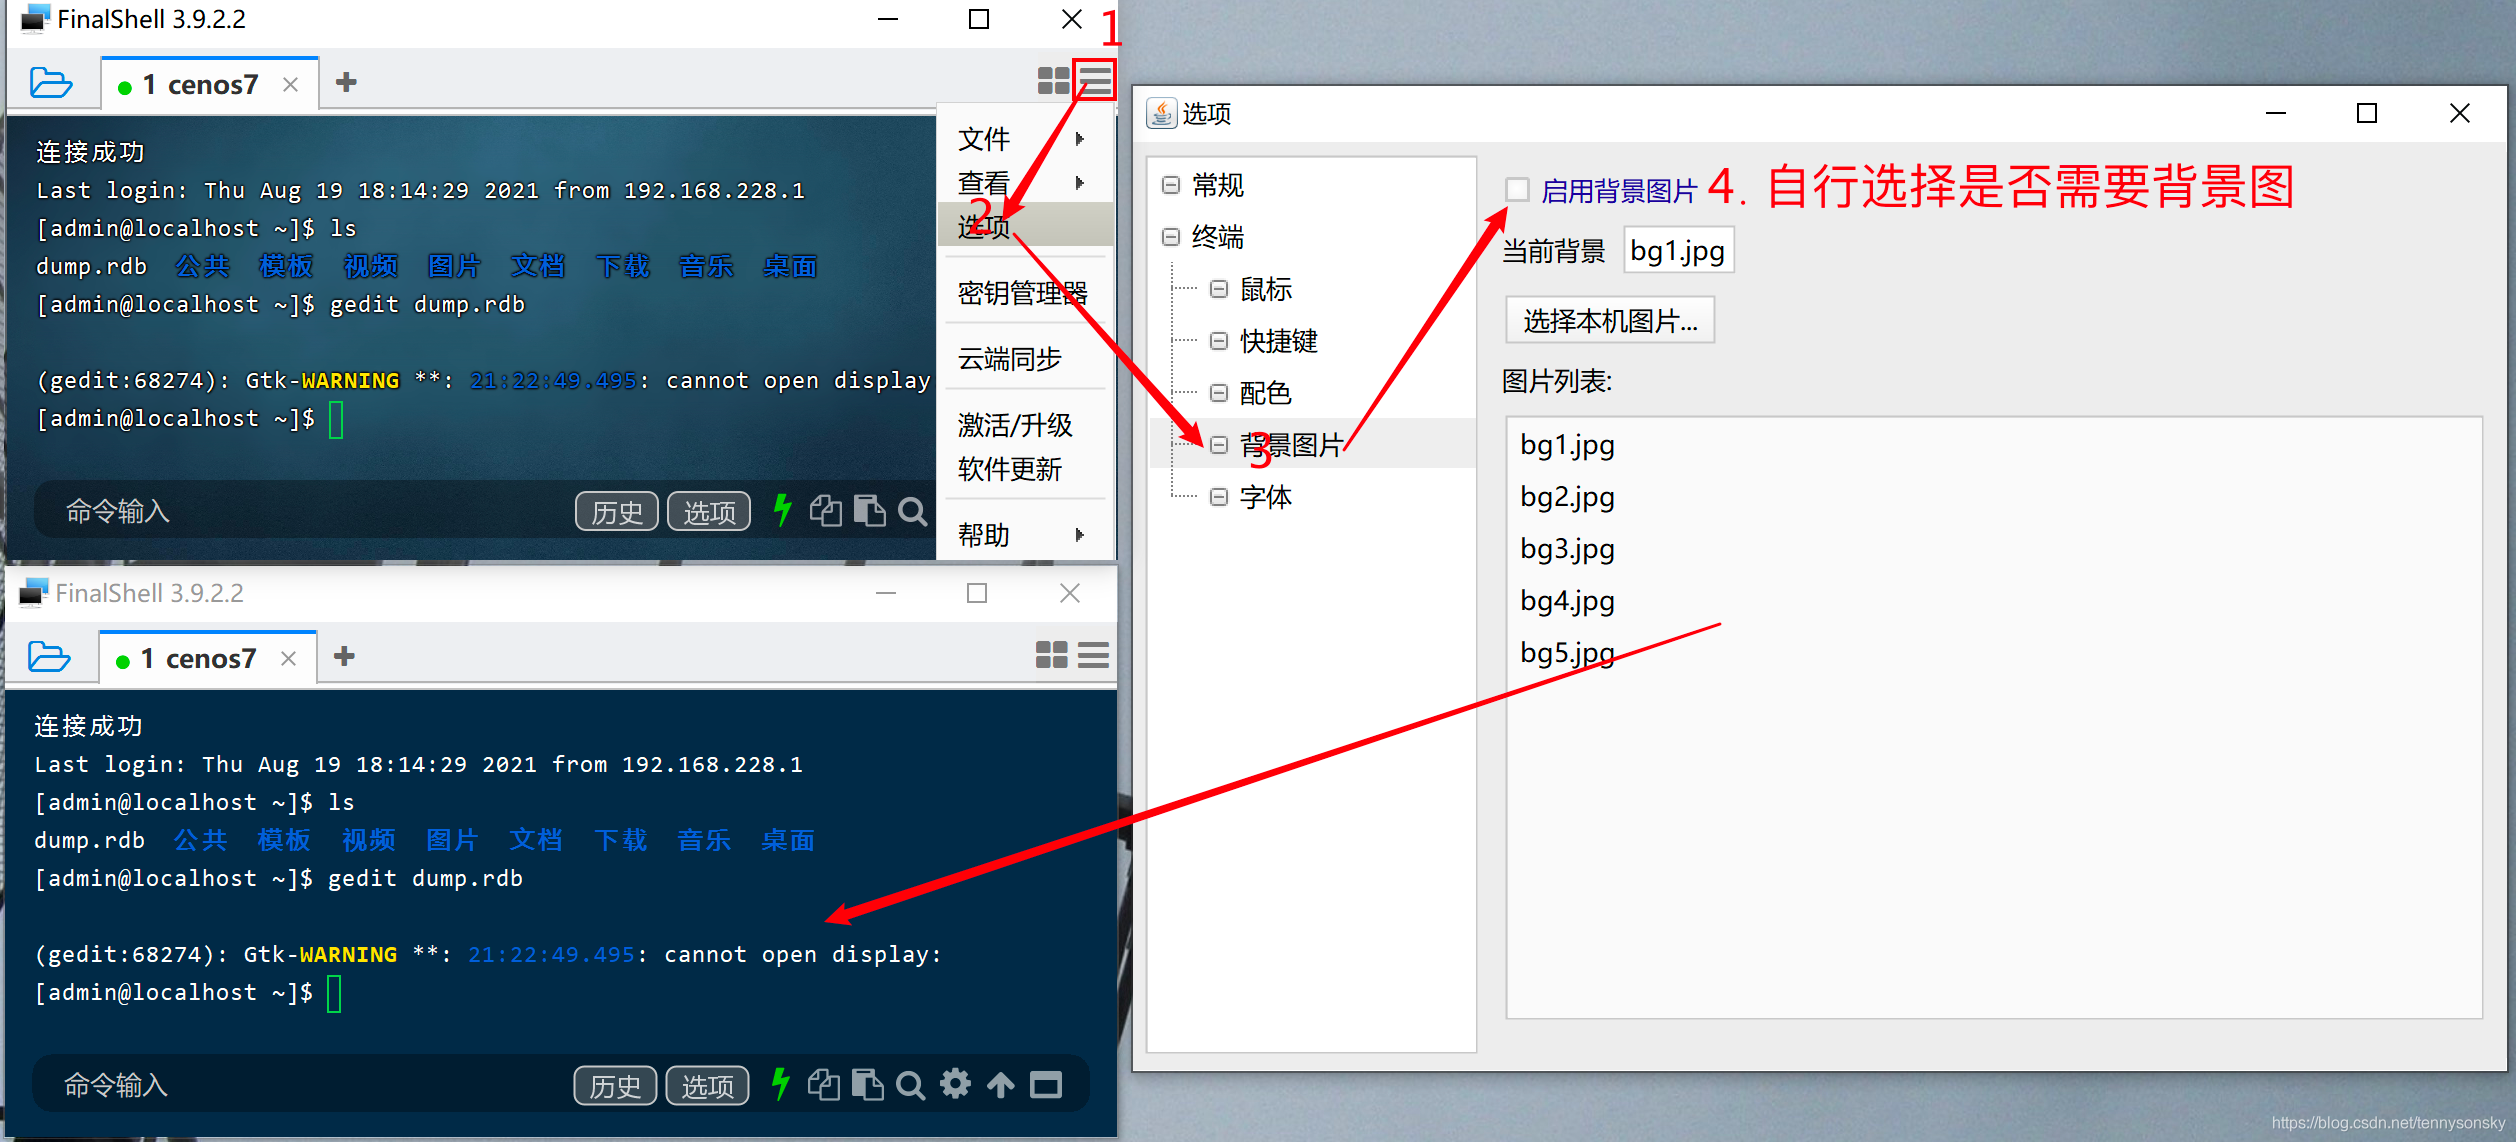Add new tab in bottom FinalShell window

coord(344,656)
